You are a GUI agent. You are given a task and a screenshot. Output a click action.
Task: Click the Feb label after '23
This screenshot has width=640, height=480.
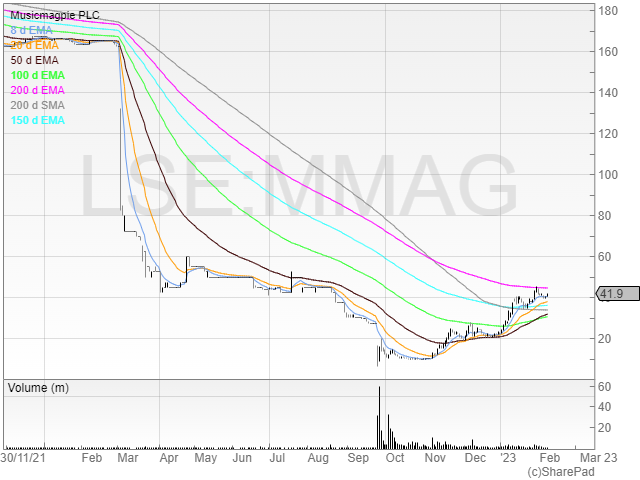coord(550,458)
